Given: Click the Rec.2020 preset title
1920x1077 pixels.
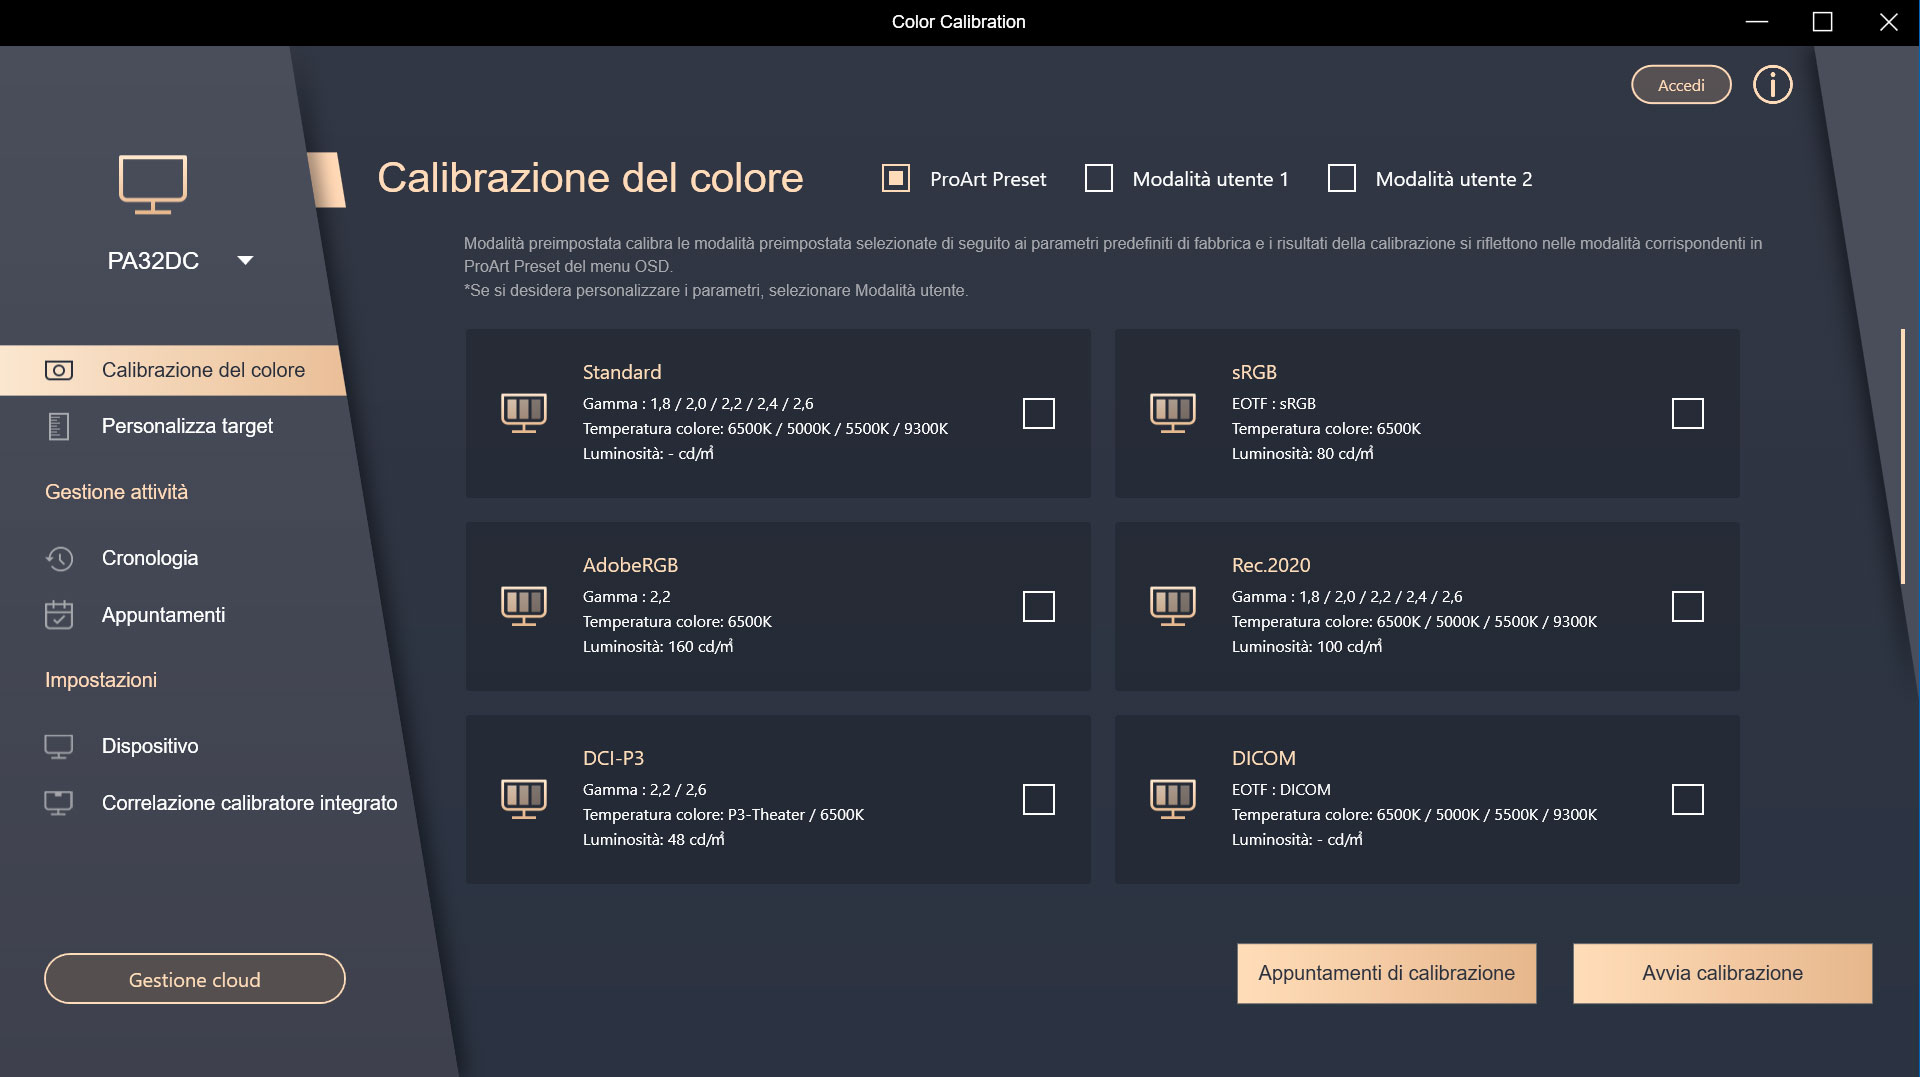Looking at the screenshot, I should (x=1271, y=565).
